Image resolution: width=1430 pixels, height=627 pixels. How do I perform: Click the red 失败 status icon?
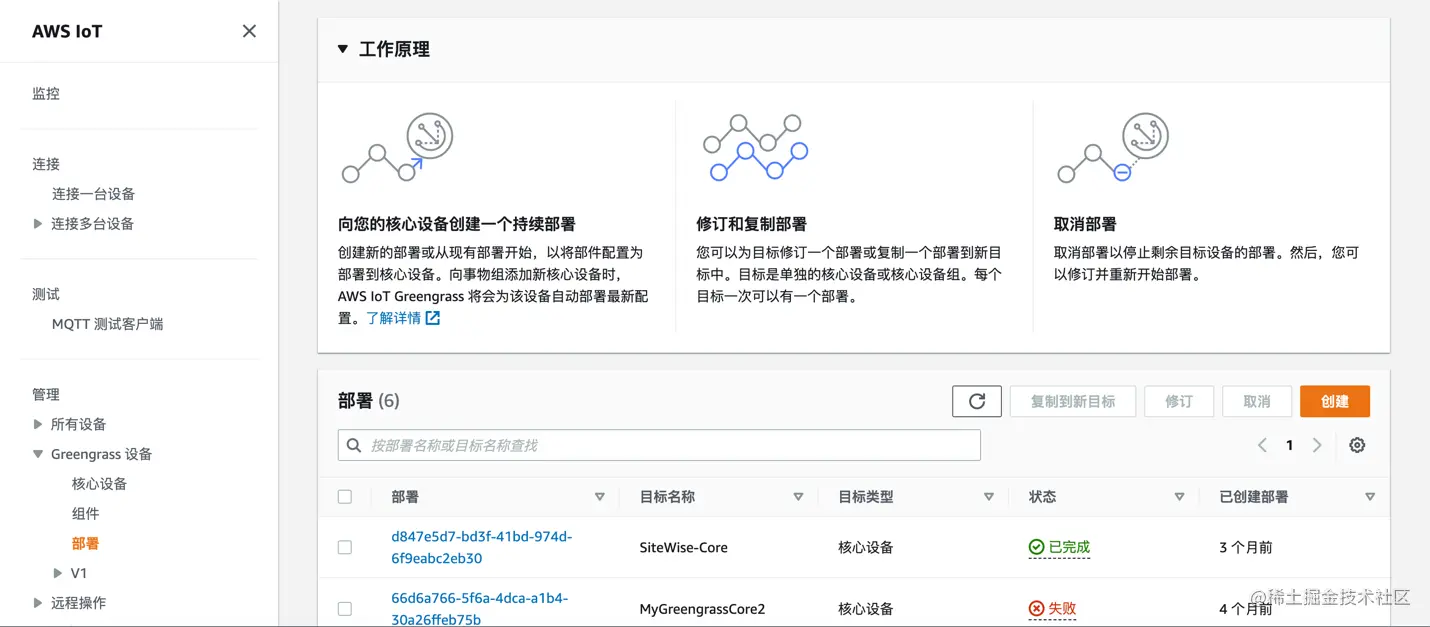tap(1036, 608)
